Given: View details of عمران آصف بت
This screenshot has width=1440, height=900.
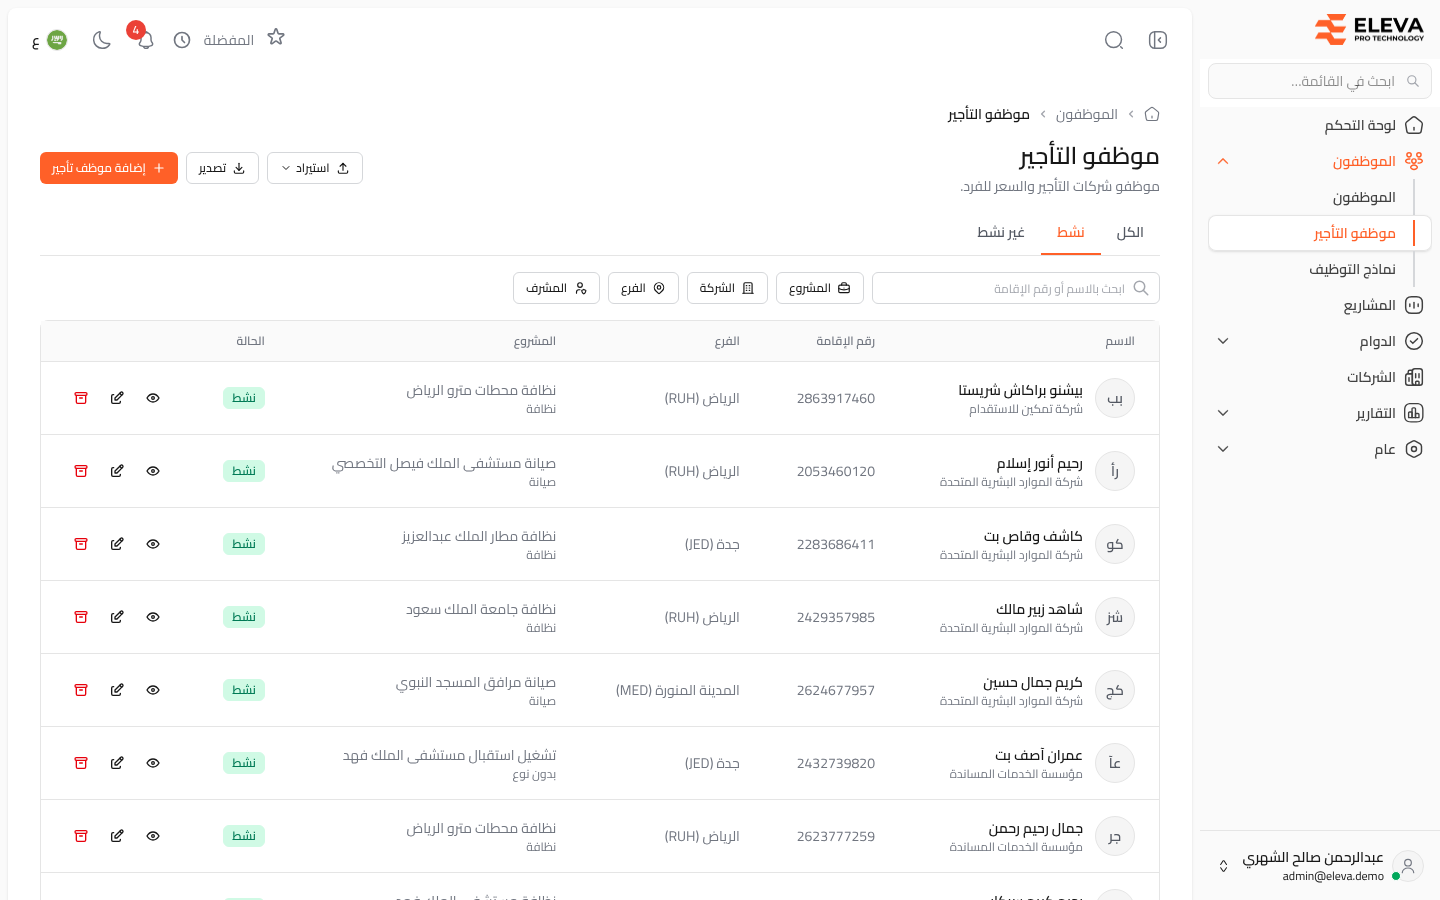Looking at the screenshot, I should [x=153, y=763].
